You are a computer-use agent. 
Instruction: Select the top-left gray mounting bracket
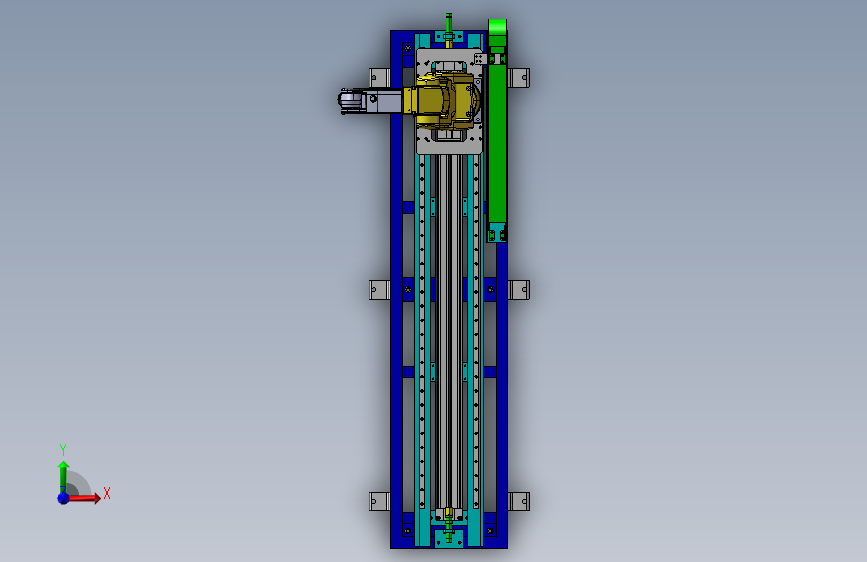point(379,78)
